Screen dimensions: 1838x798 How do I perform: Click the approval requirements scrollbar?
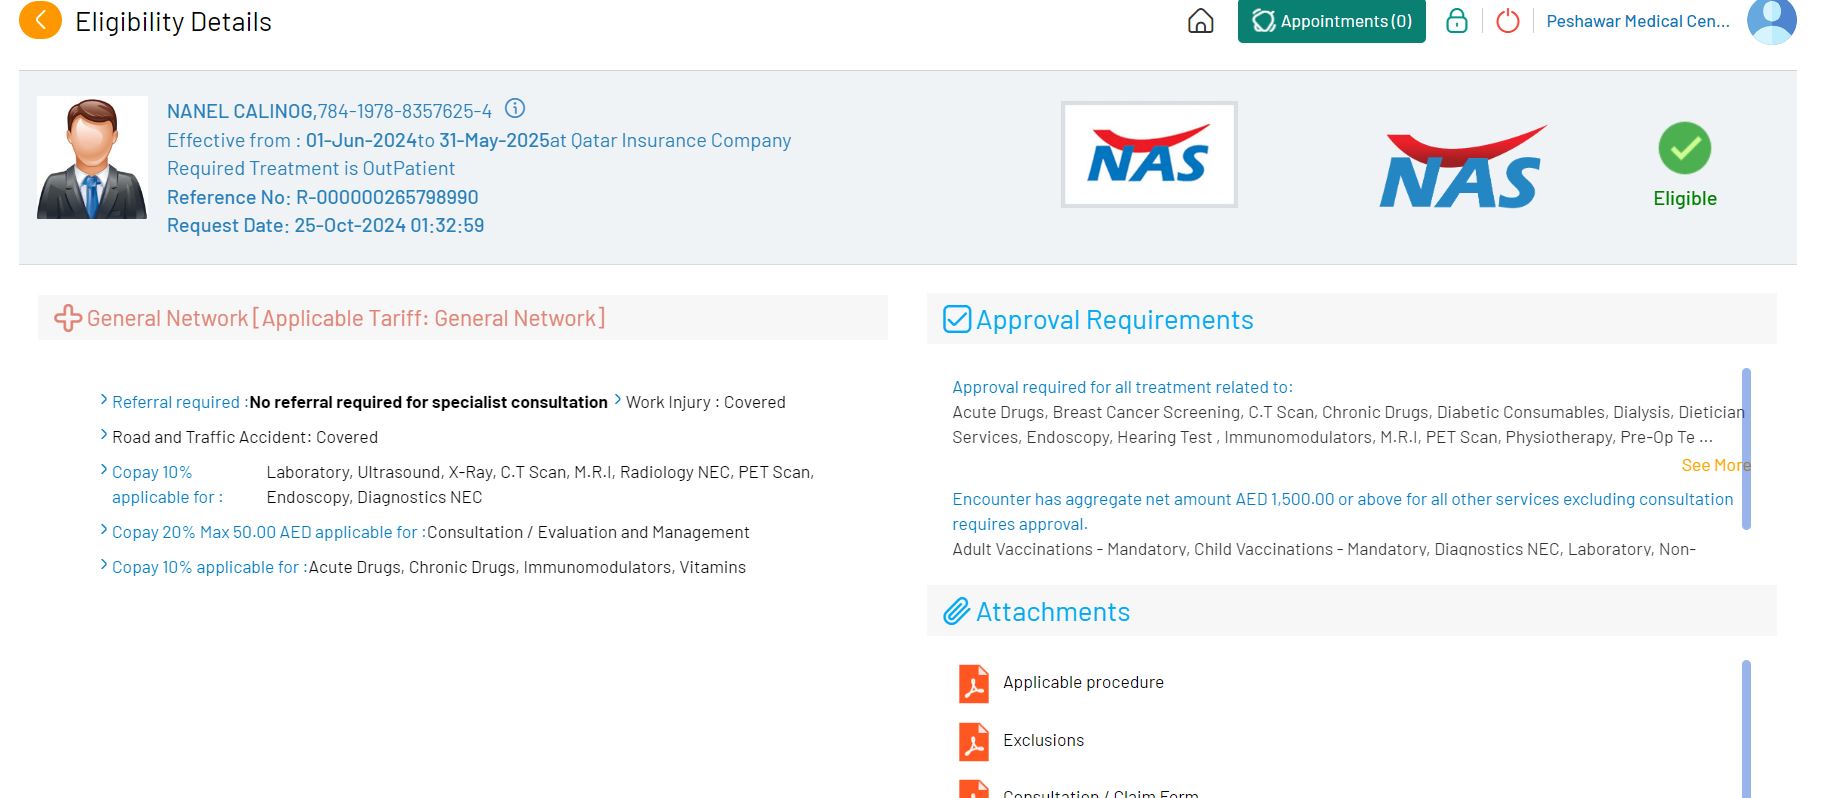tap(1746, 448)
